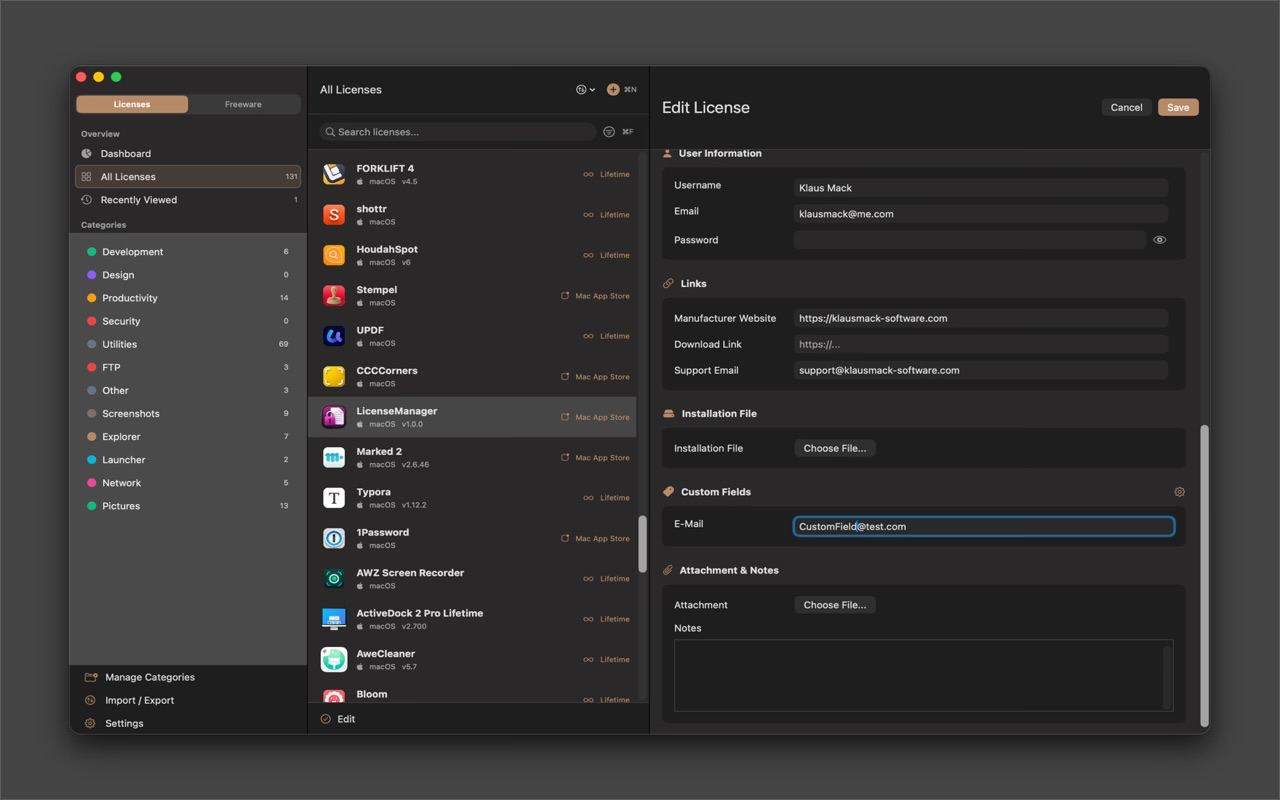1280x800 pixels.
Task: Click the Manufacturer Website field
Action: click(981, 318)
